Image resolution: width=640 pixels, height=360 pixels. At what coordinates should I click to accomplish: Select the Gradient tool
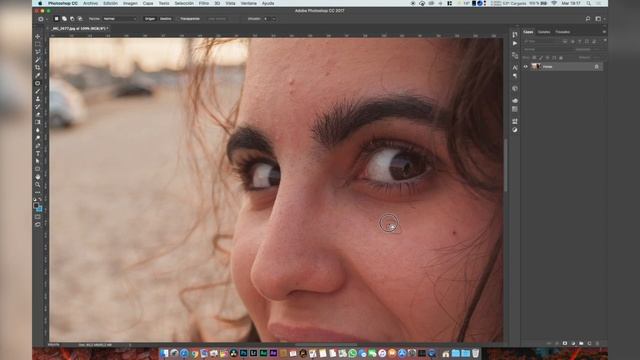38,122
